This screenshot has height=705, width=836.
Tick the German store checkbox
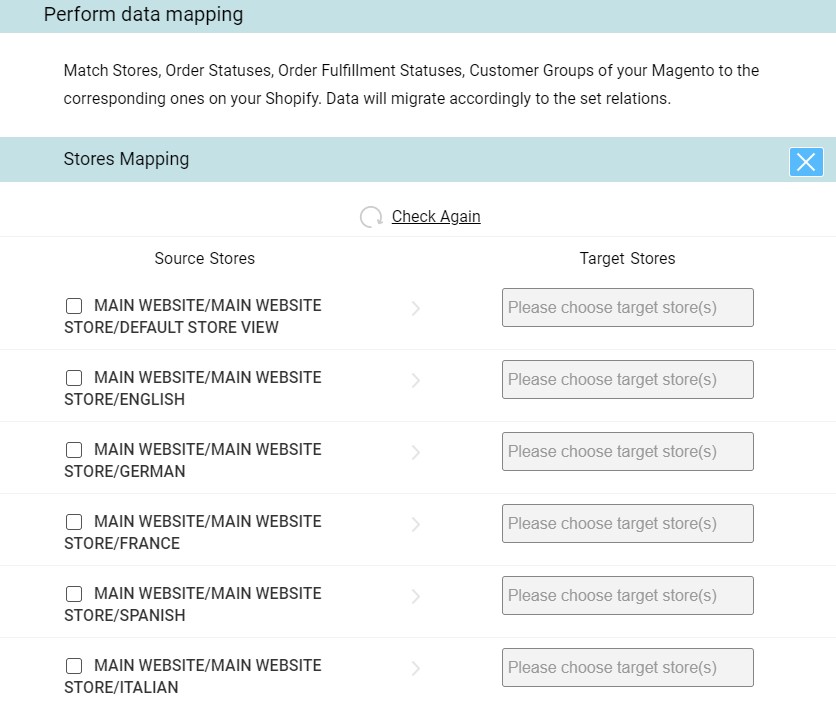point(74,450)
